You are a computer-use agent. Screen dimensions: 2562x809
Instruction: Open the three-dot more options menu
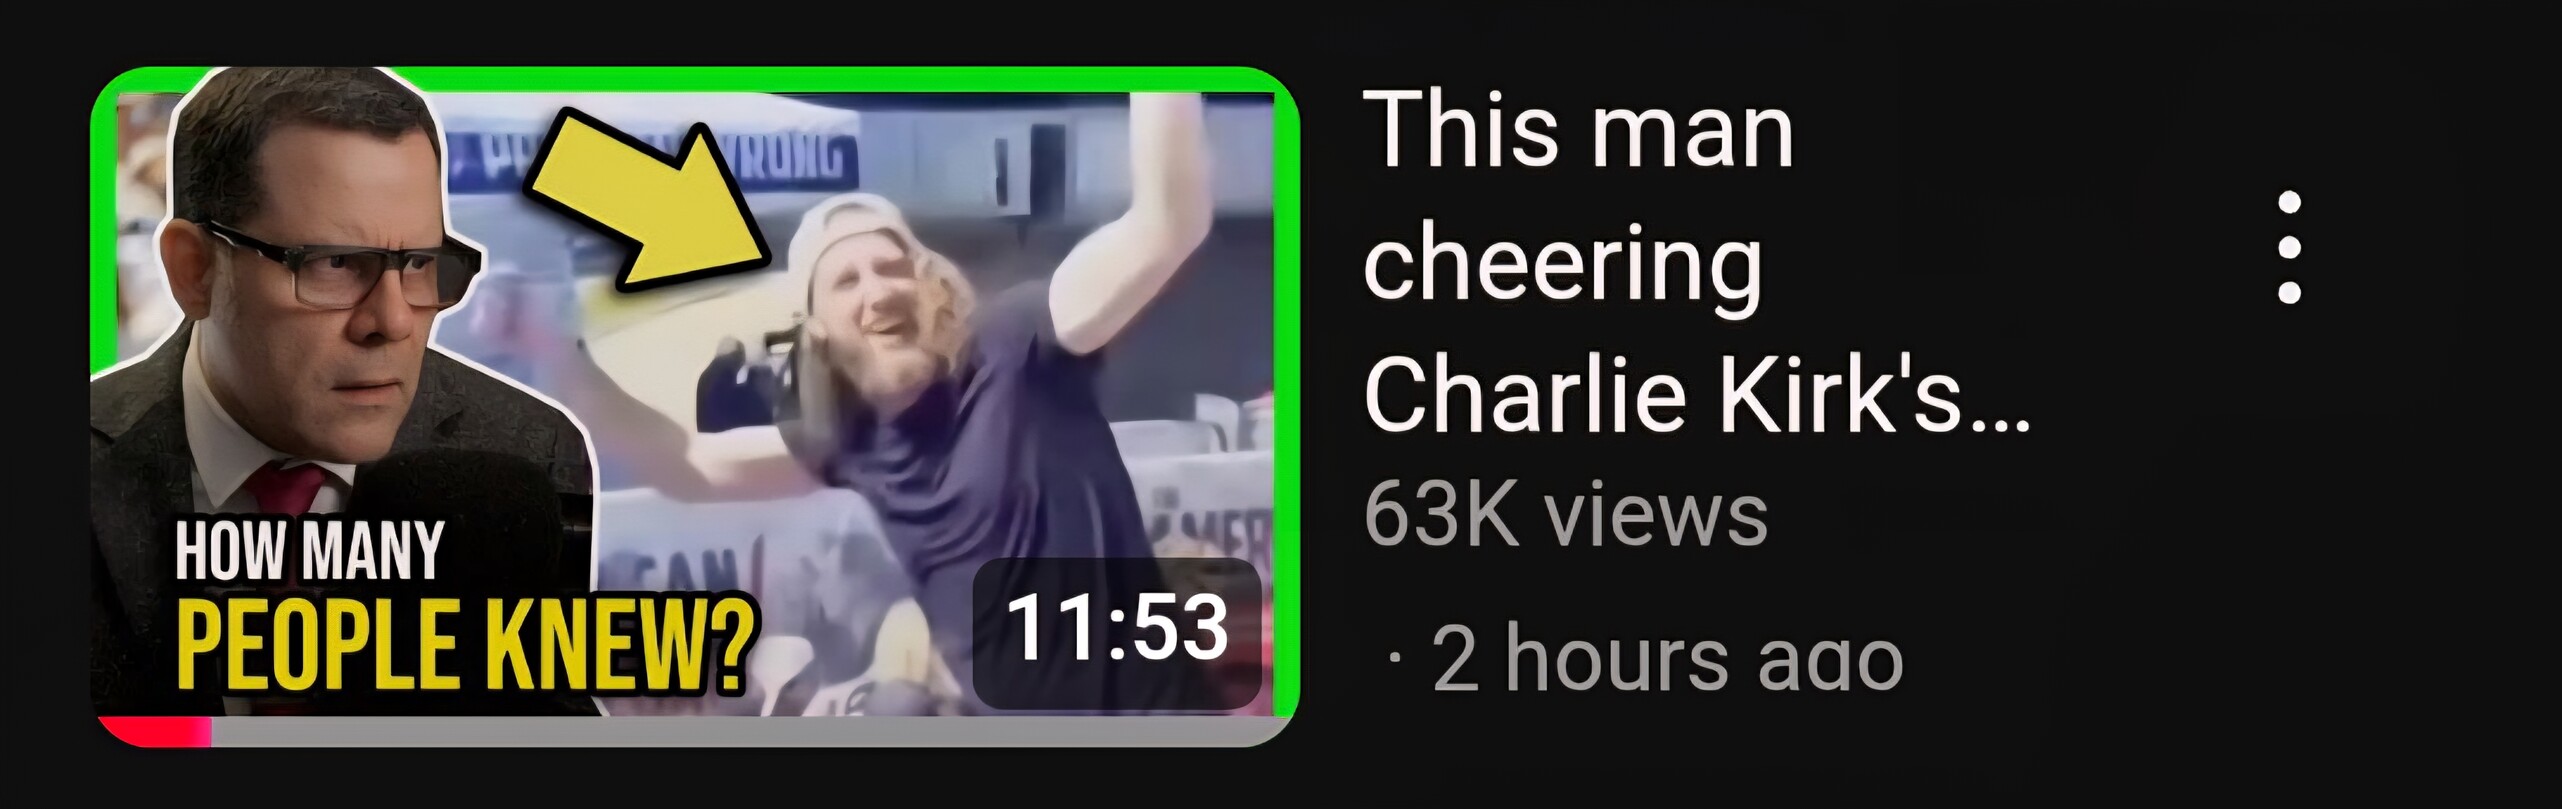point(2289,247)
